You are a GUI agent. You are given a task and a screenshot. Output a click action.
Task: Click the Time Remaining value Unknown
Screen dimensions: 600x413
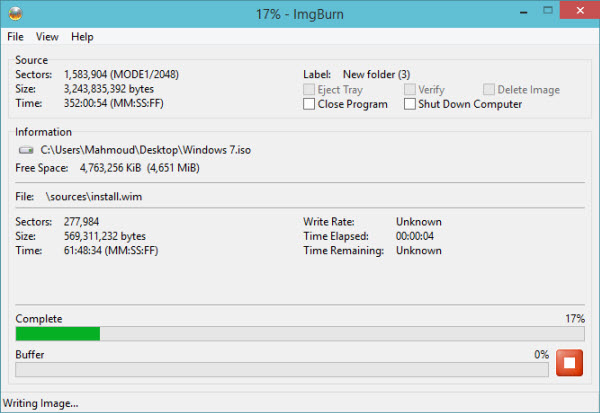pyautogui.click(x=419, y=251)
